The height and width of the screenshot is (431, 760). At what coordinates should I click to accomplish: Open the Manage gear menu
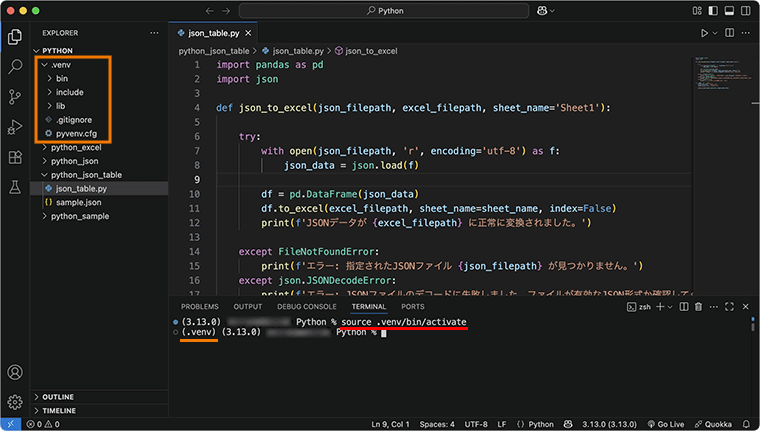[15, 402]
